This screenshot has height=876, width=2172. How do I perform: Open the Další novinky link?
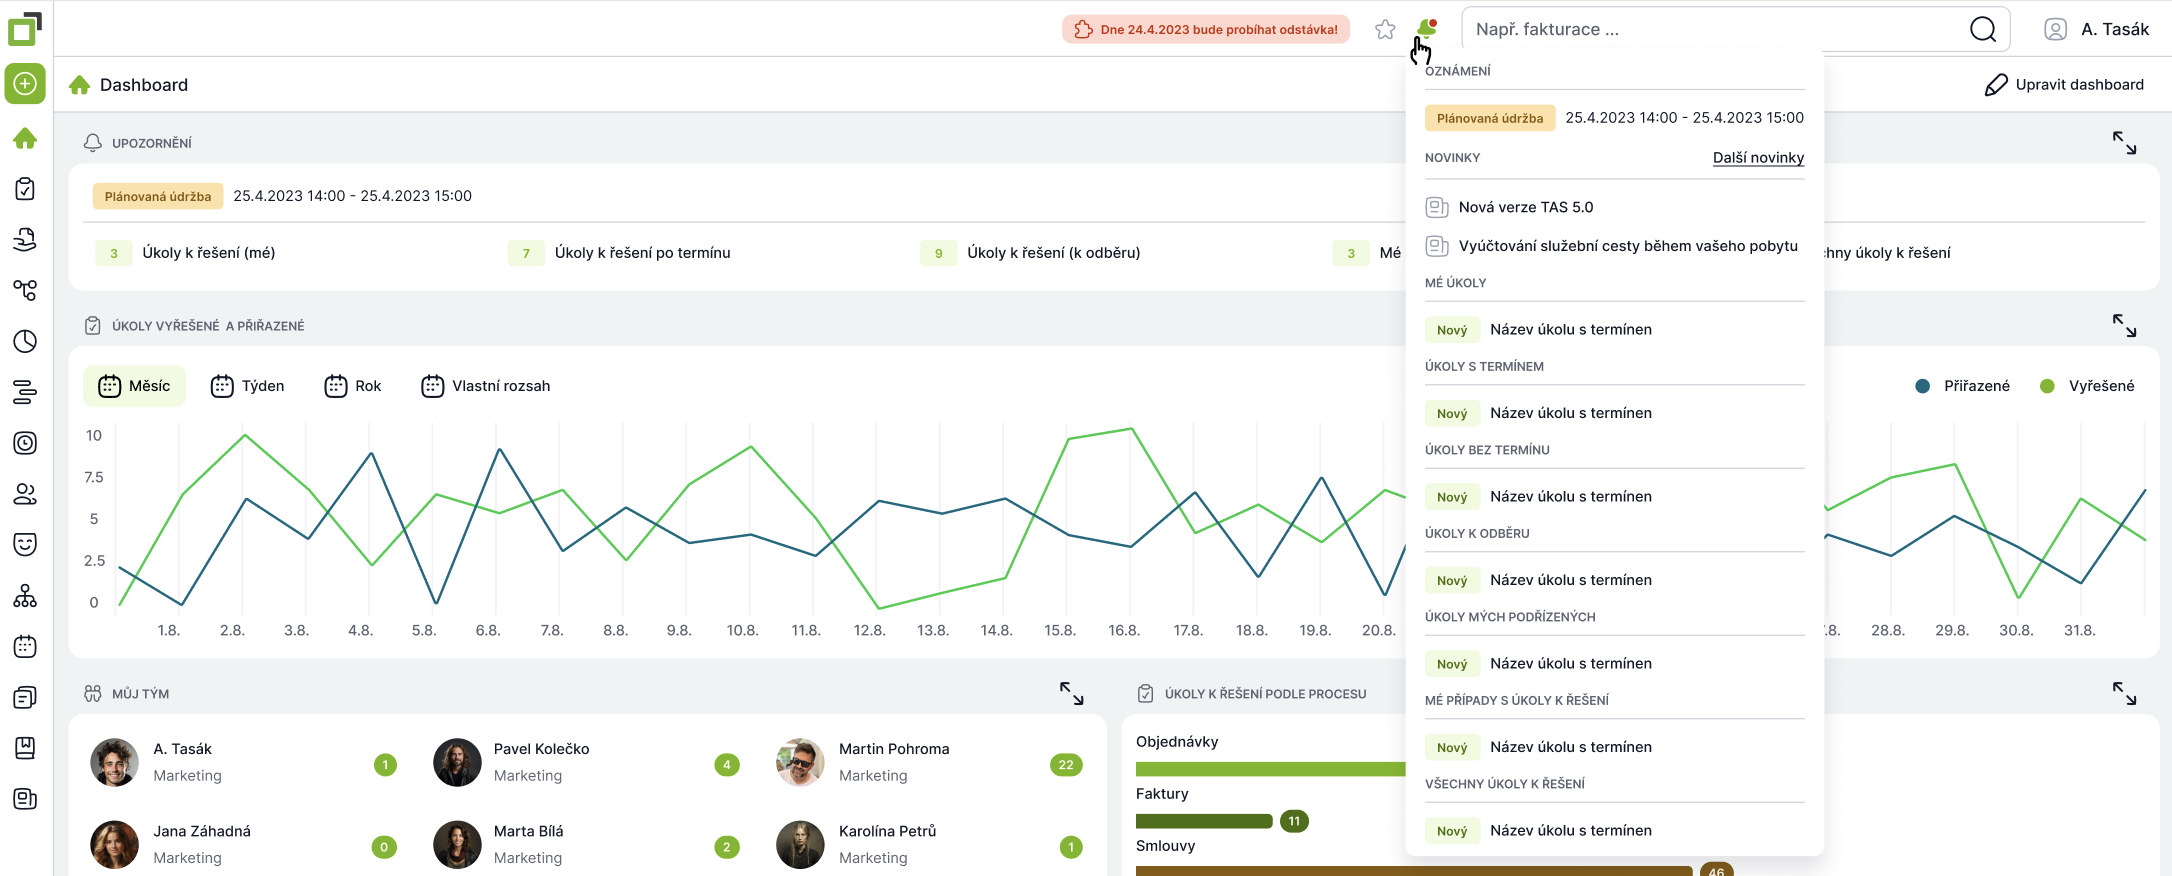[x=1758, y=158]
